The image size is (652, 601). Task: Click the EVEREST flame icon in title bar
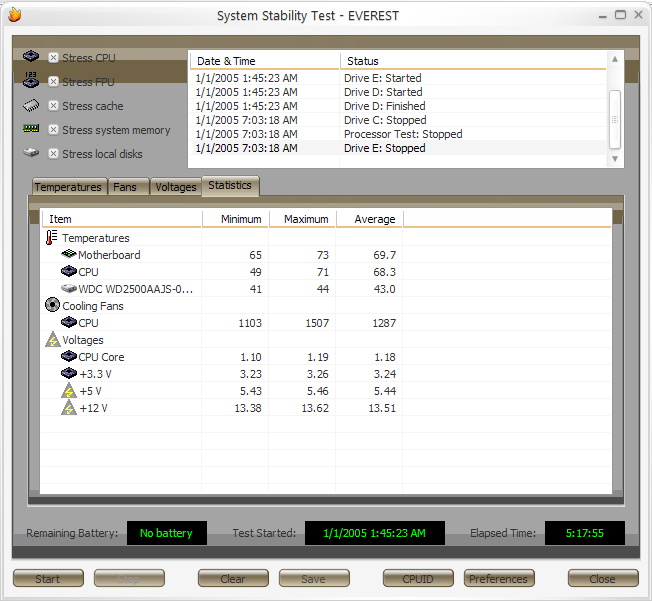(x=14, y=15)
